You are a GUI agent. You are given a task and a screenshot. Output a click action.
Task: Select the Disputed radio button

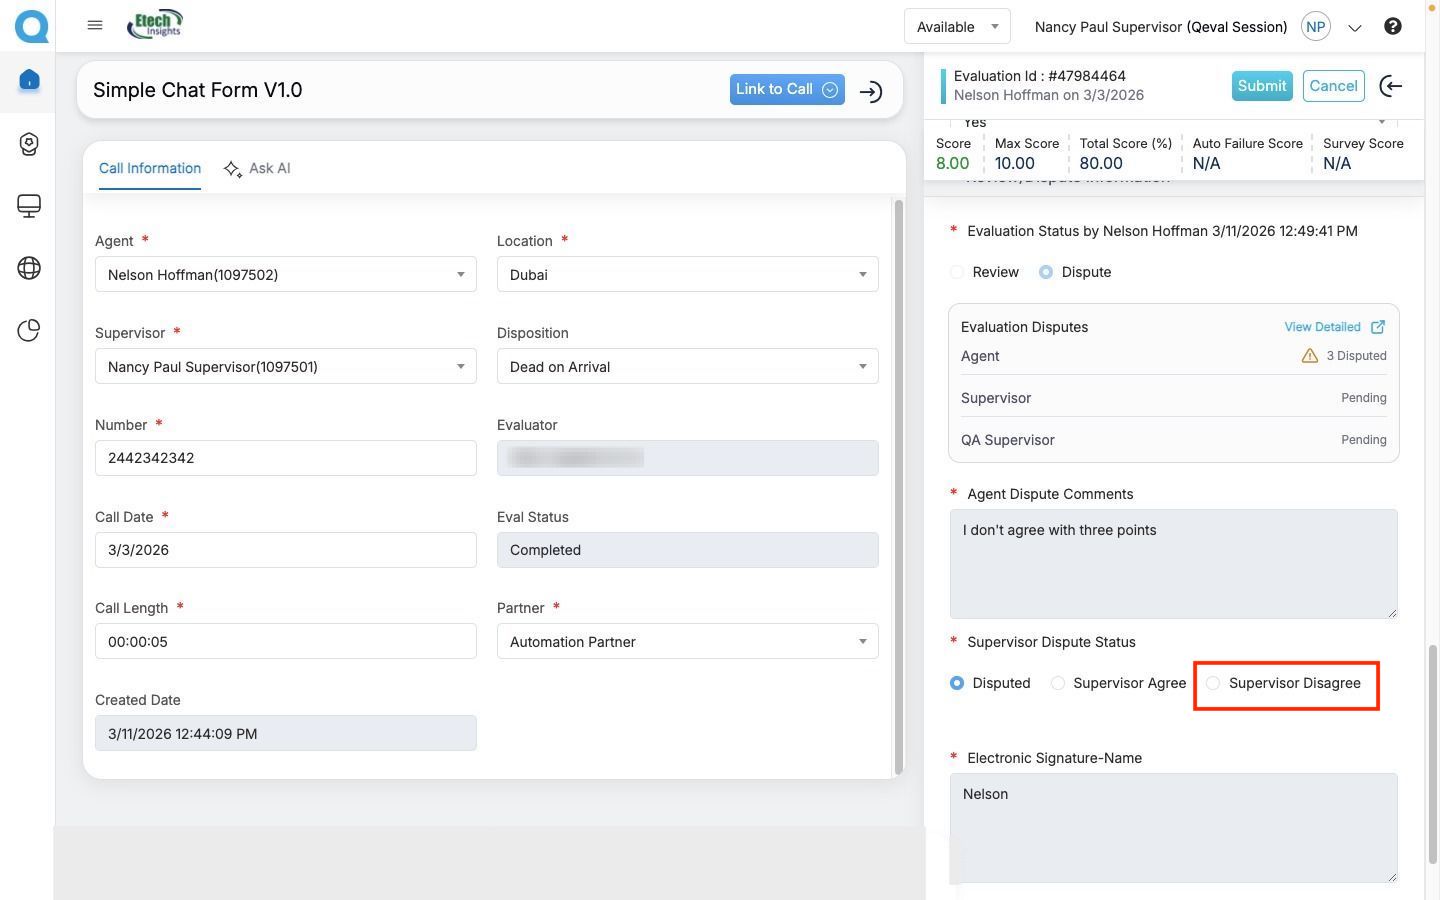coord(957,683)
